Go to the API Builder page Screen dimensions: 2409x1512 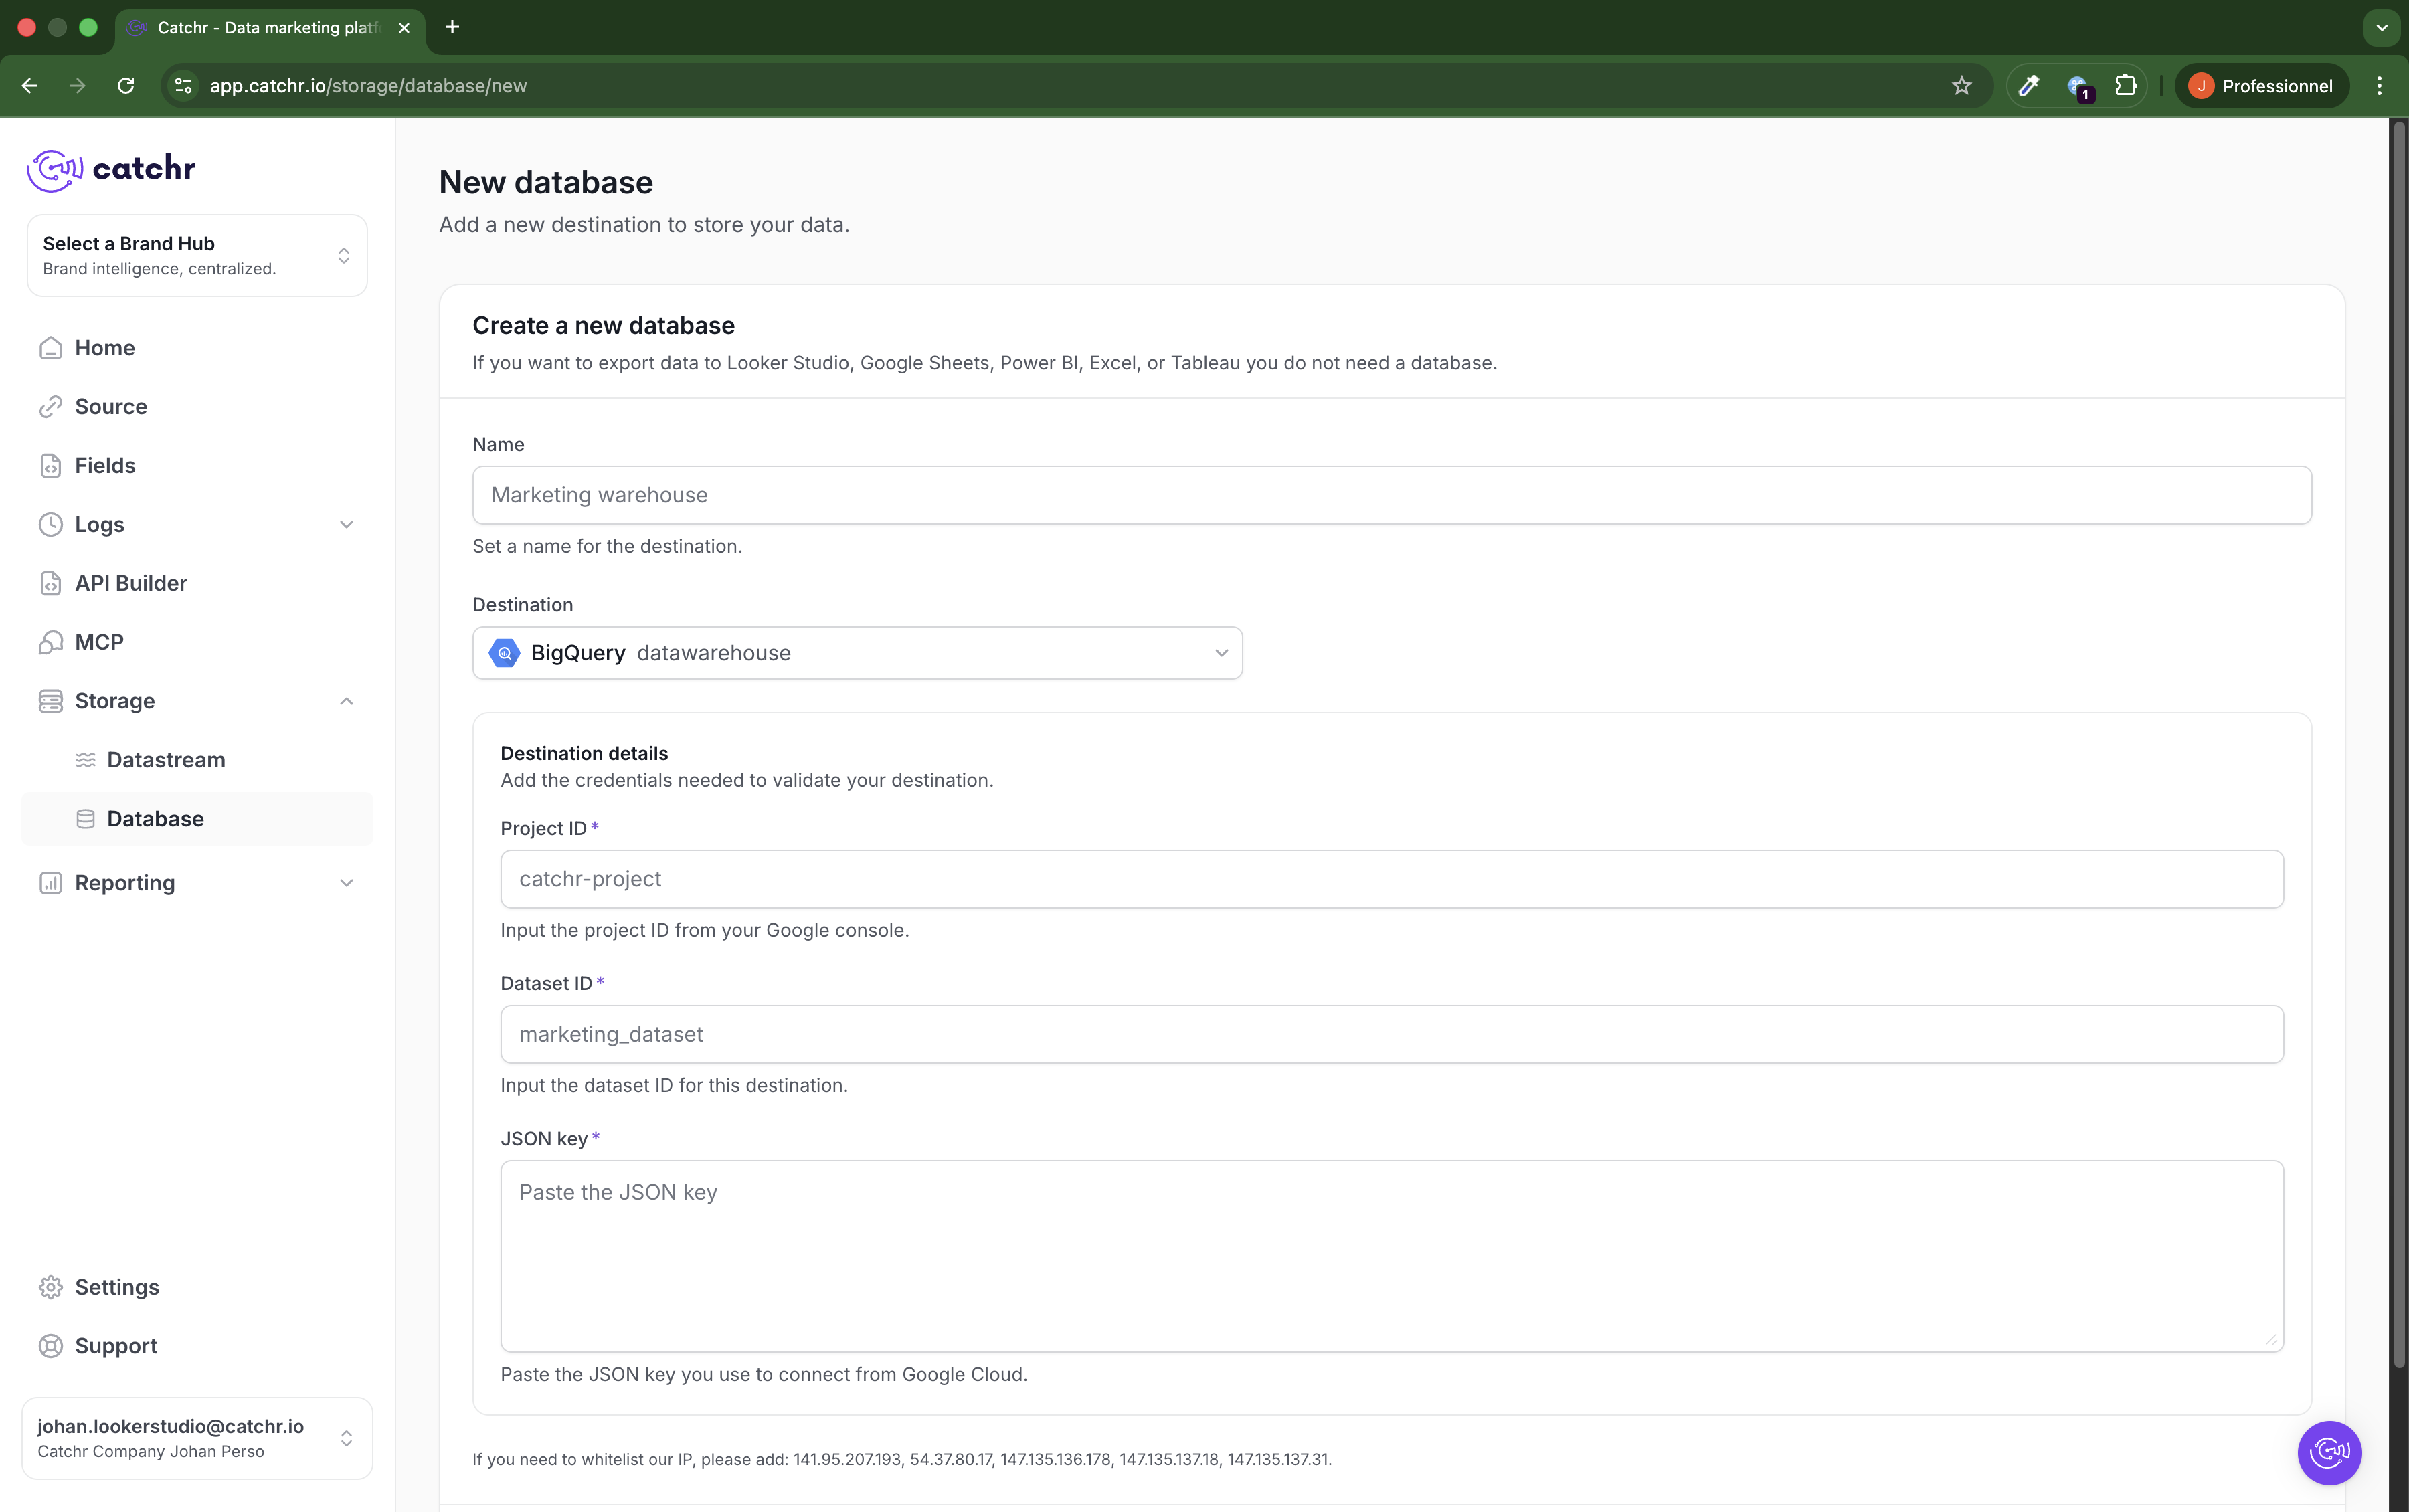point(131,583)
